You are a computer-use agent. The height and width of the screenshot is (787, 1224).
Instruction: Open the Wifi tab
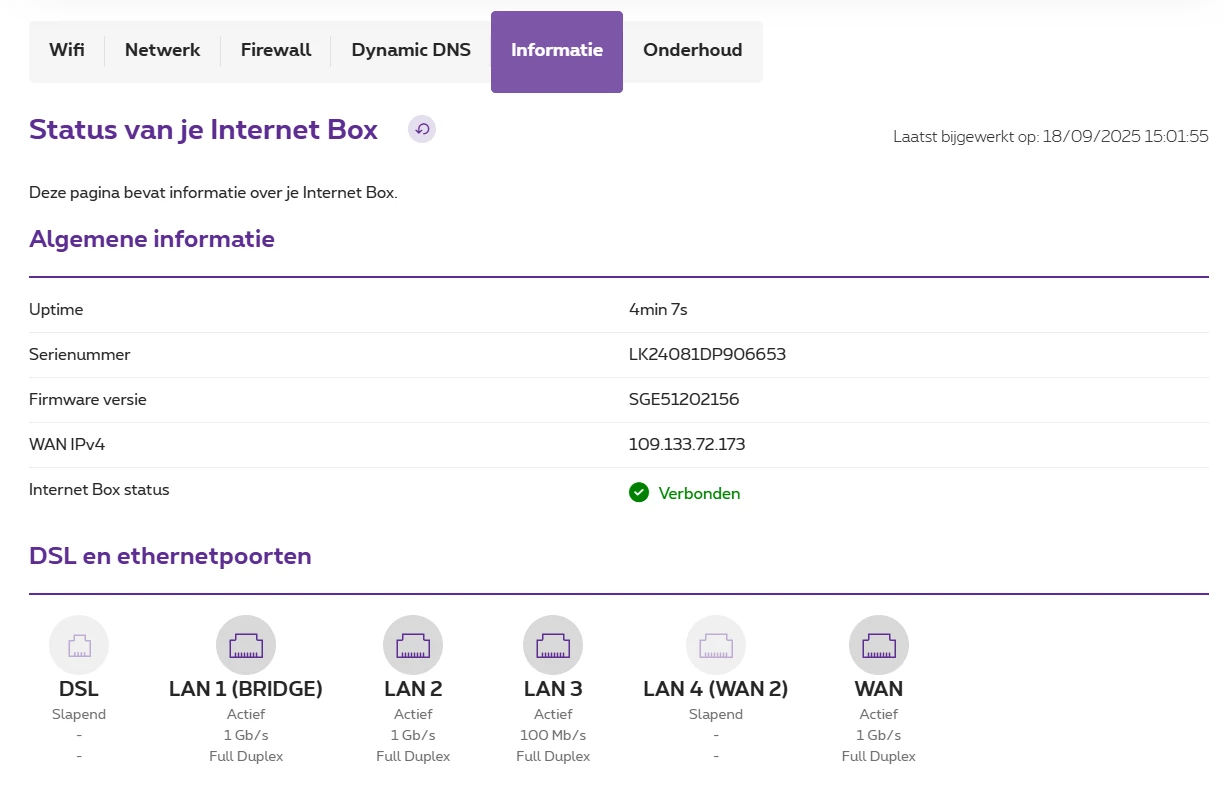click(67, 50)
